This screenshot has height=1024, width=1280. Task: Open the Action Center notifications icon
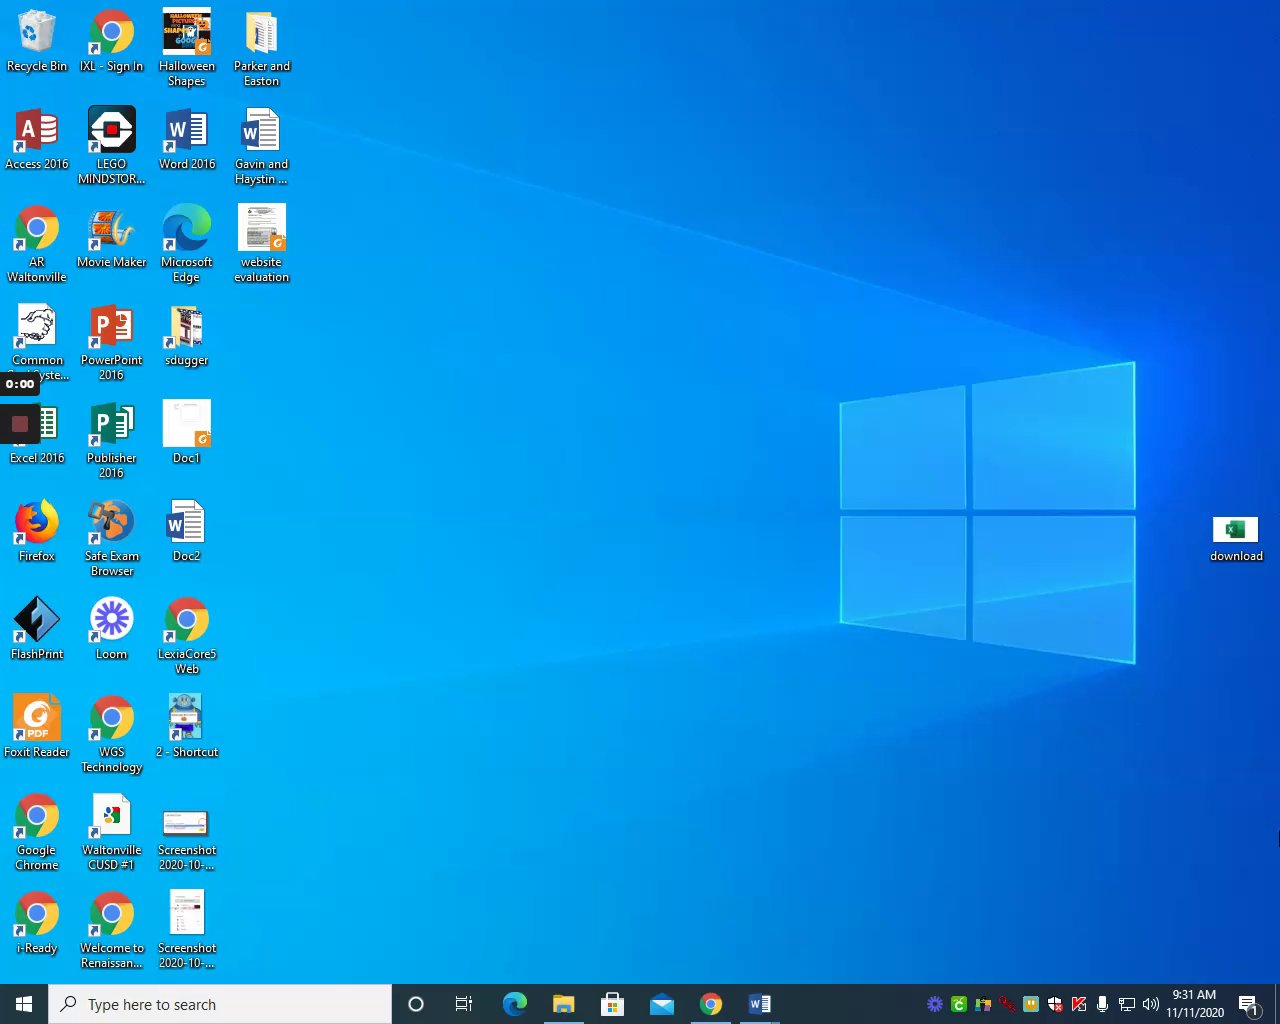(x=1248, y=1004)
